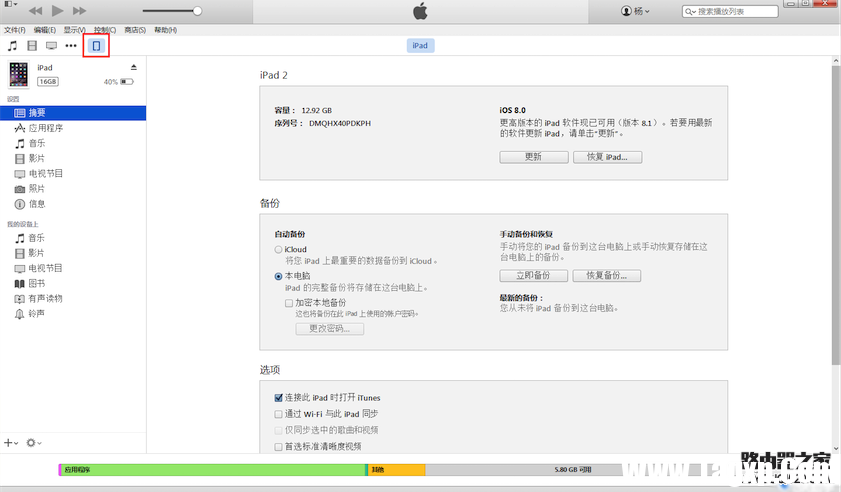Screen dimensions: 841x492
Task: Select the 本电脑 backup radio button
Action: (278, 276)
